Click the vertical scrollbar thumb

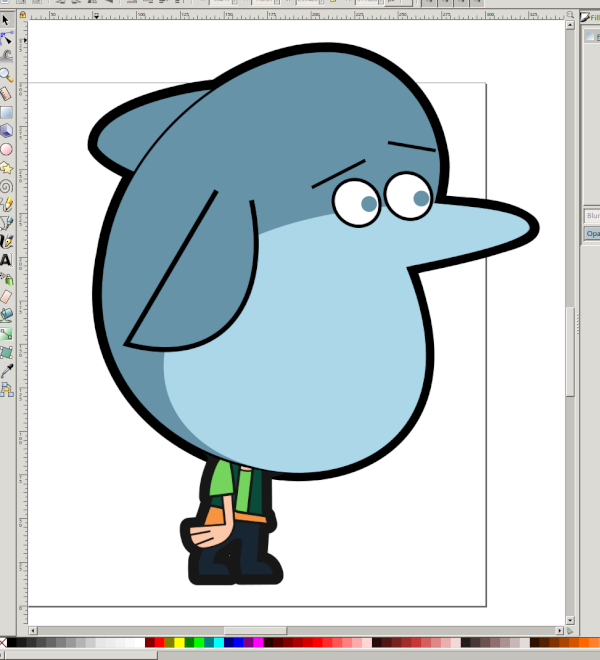[x=570, y=352]
